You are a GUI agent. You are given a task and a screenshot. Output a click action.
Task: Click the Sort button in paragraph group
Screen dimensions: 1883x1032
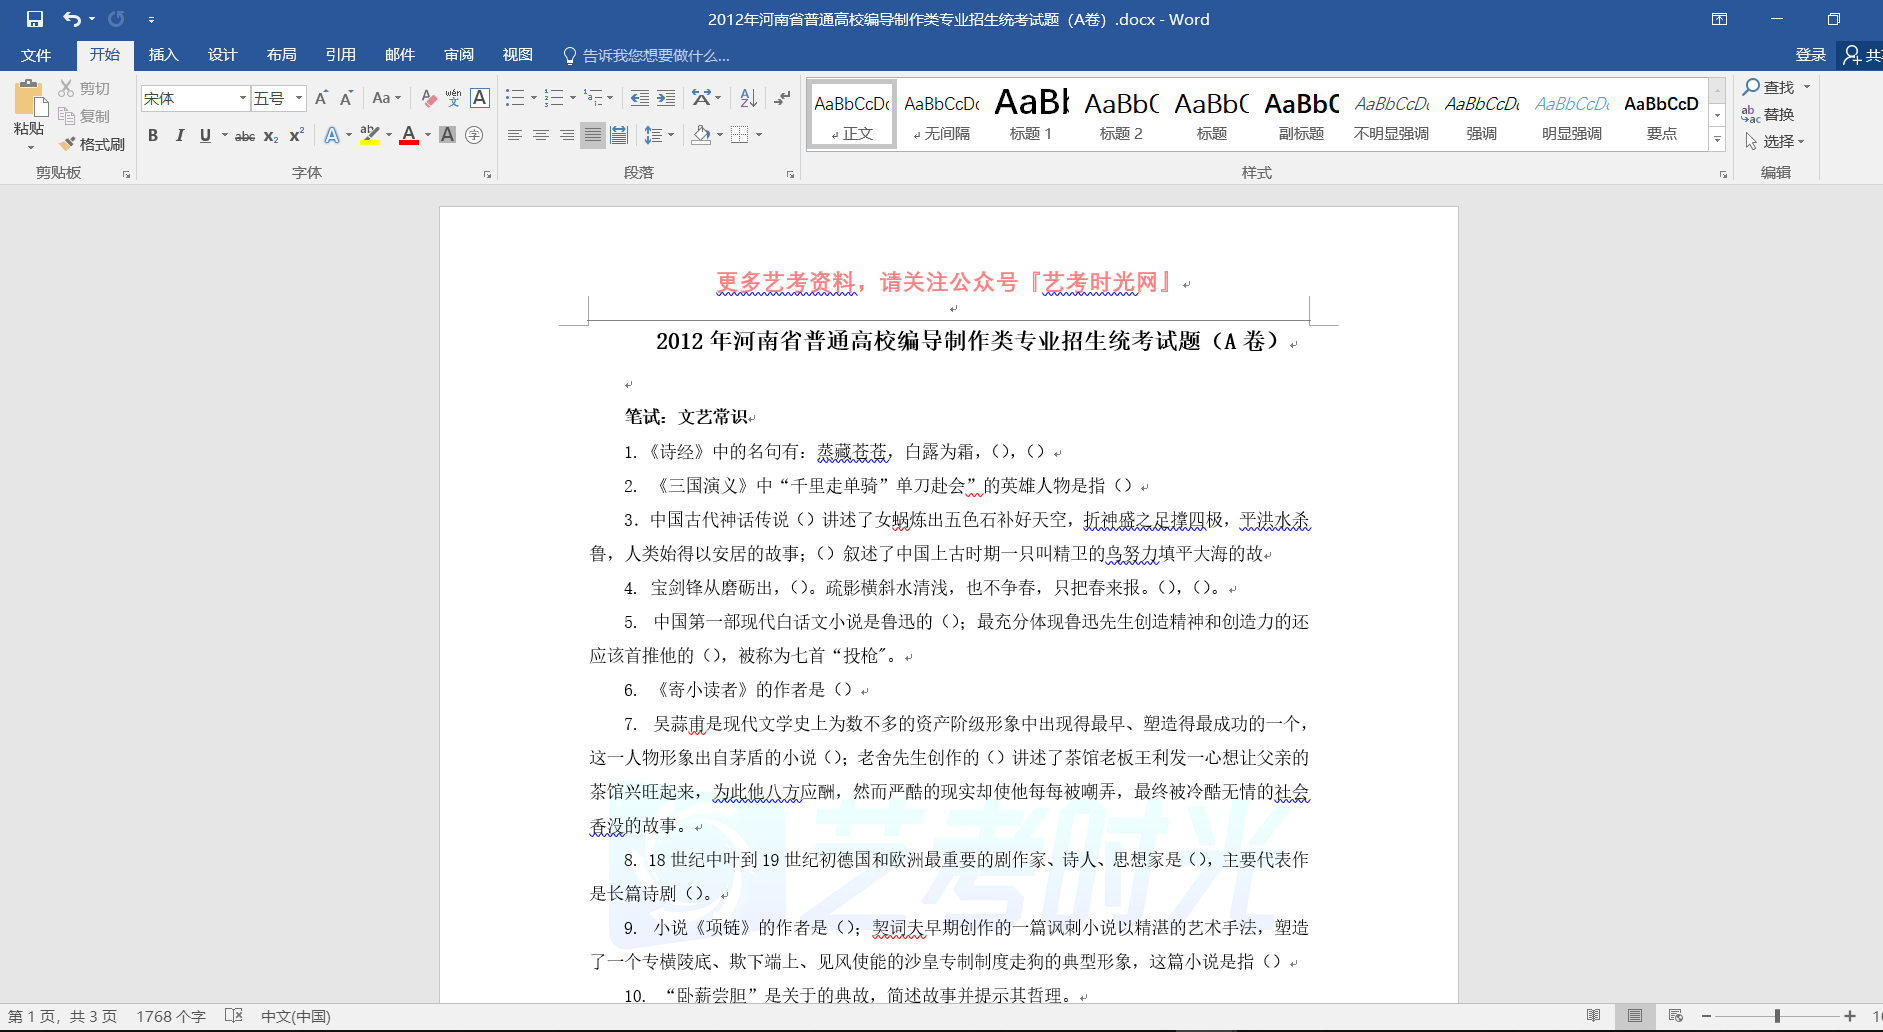(x=748, y=98)
